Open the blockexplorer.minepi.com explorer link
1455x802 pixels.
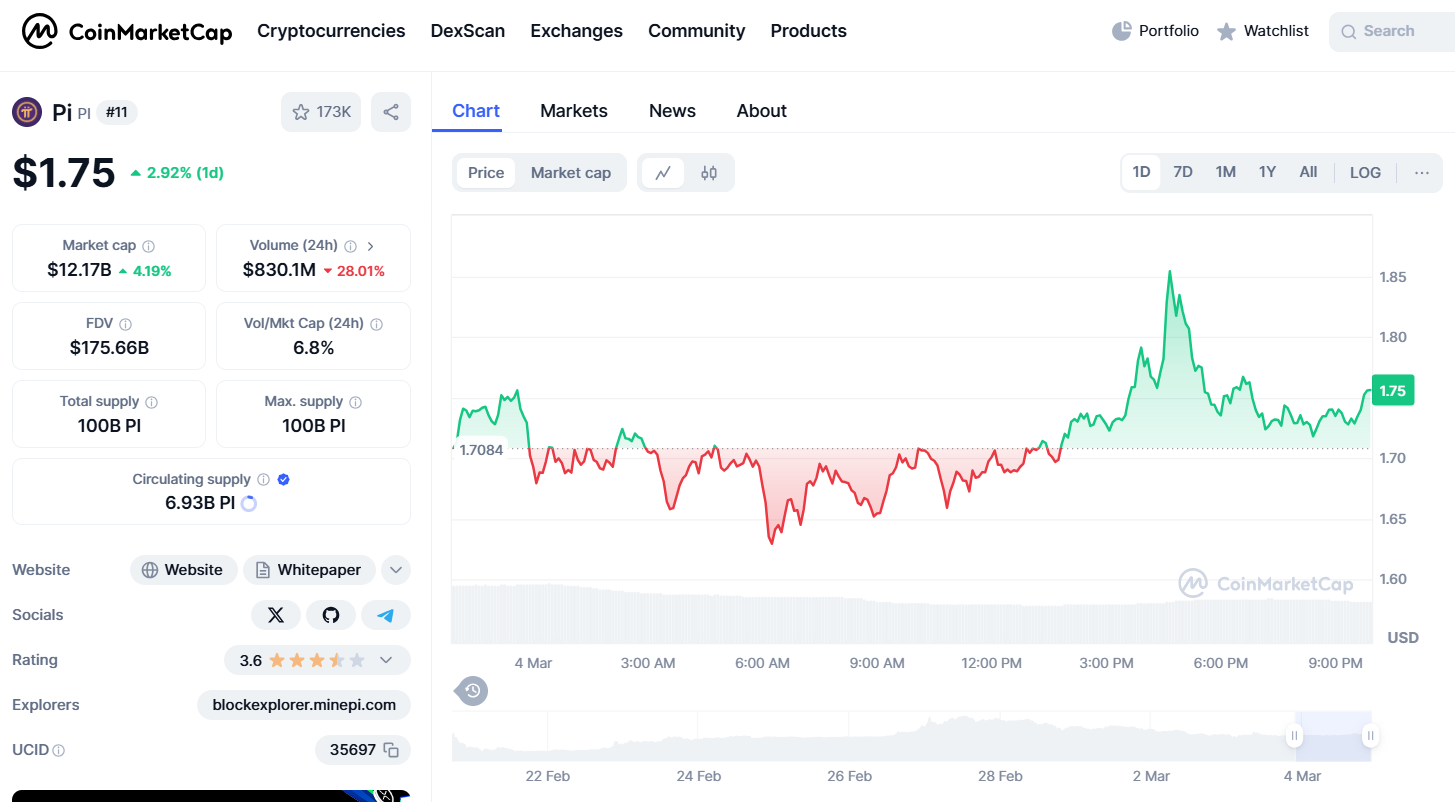pyautogui.click(x=304, y=705)
